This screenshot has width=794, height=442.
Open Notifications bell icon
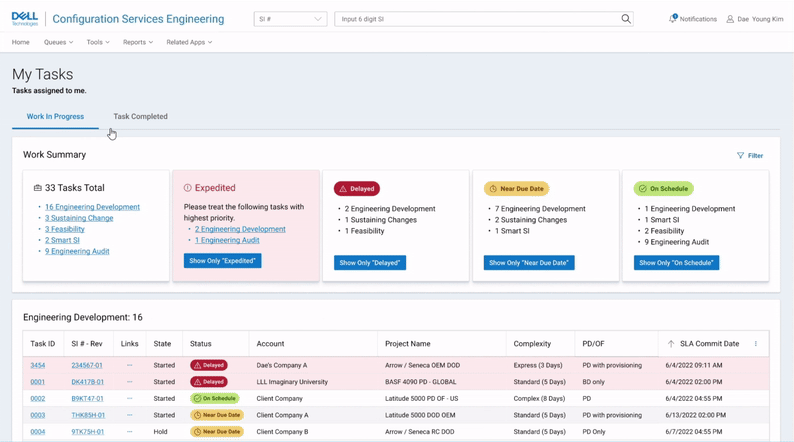point(673,19)
